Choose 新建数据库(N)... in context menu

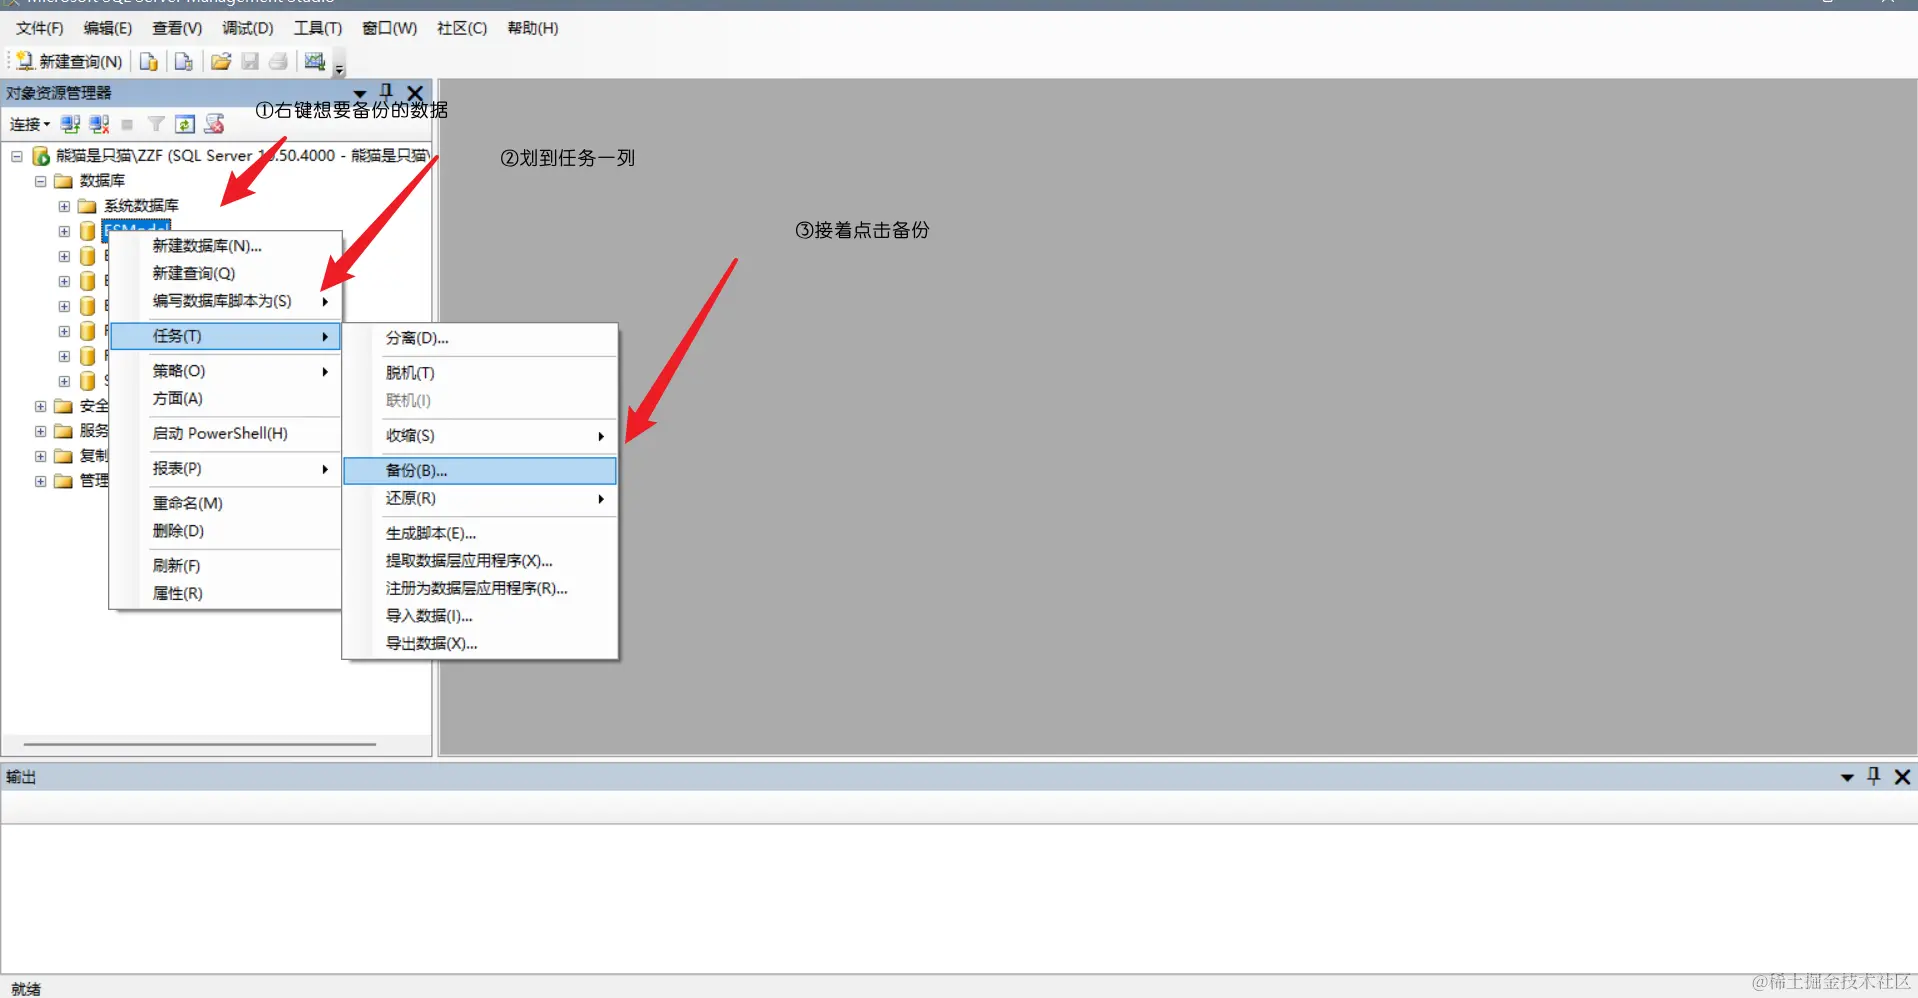click(226, 245)
